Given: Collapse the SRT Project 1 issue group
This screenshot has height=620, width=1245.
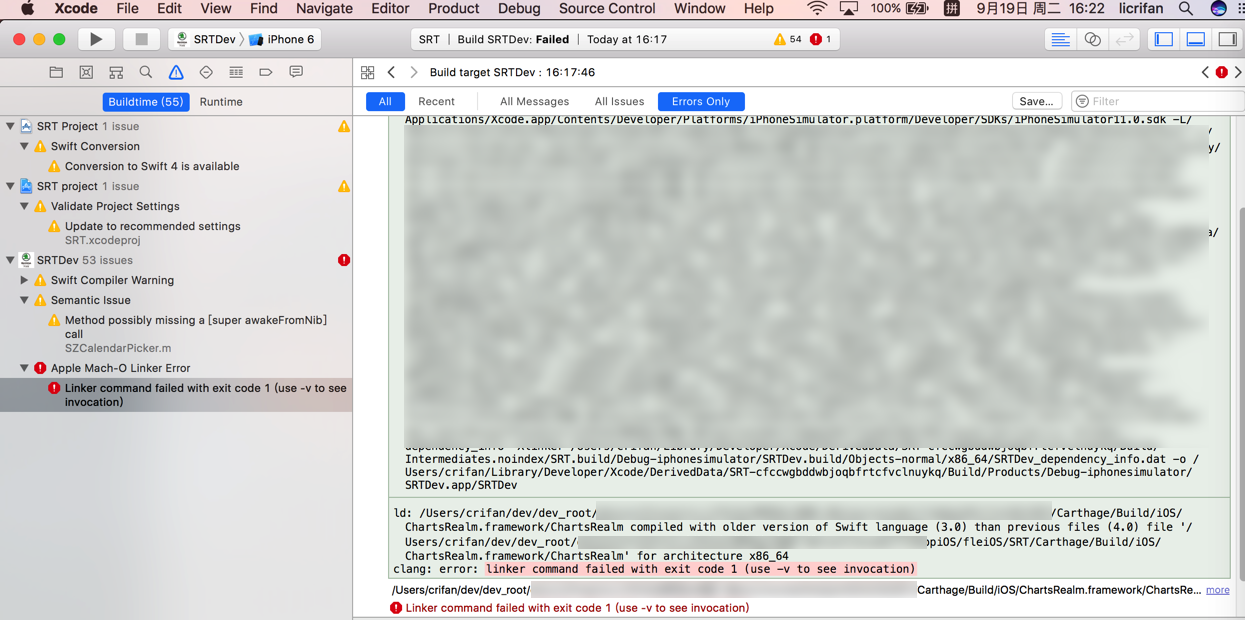Looking at the screenshot, I should point(11,126).
